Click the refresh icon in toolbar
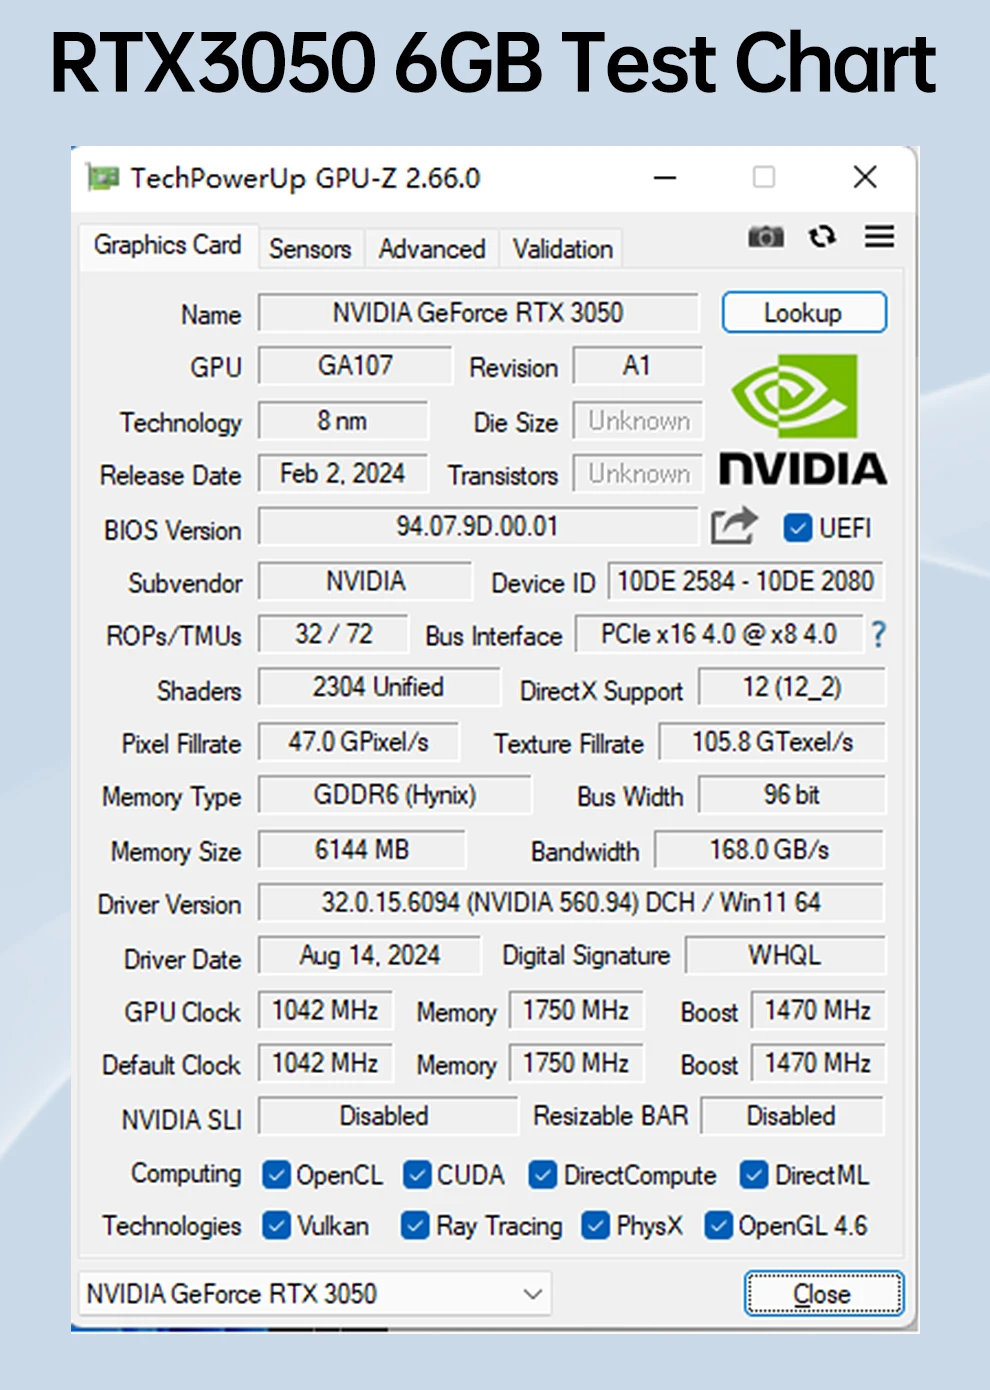Image resolution: width=990 pixels, height=1390 pixels. (x=822, y=237)
